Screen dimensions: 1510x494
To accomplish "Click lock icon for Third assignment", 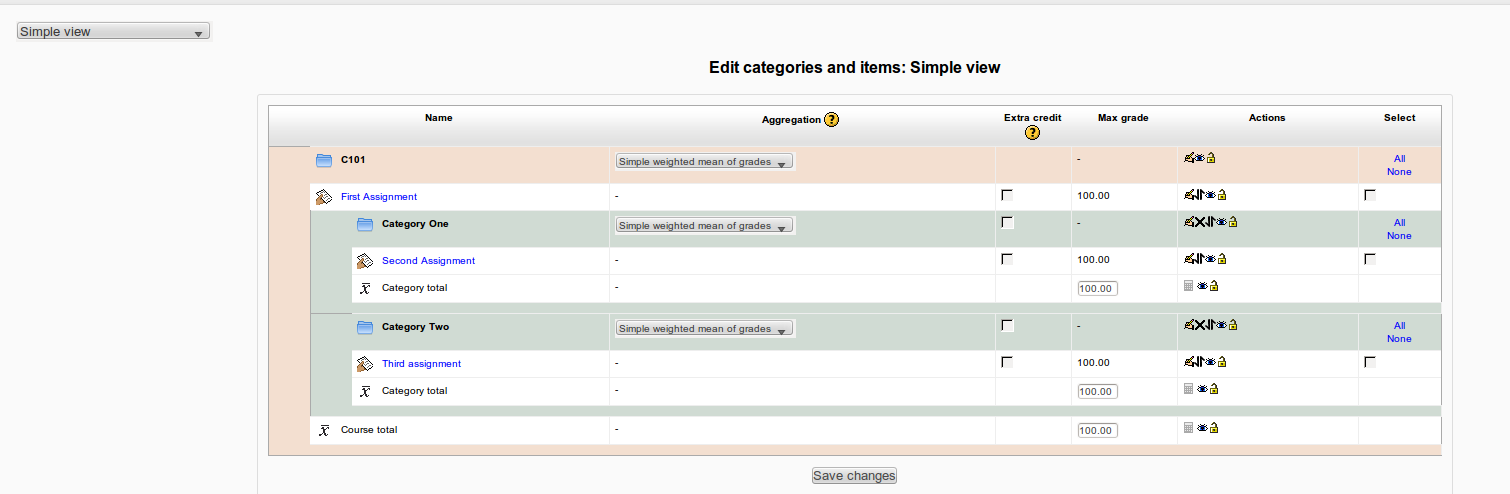I will tap(1222, 362).
